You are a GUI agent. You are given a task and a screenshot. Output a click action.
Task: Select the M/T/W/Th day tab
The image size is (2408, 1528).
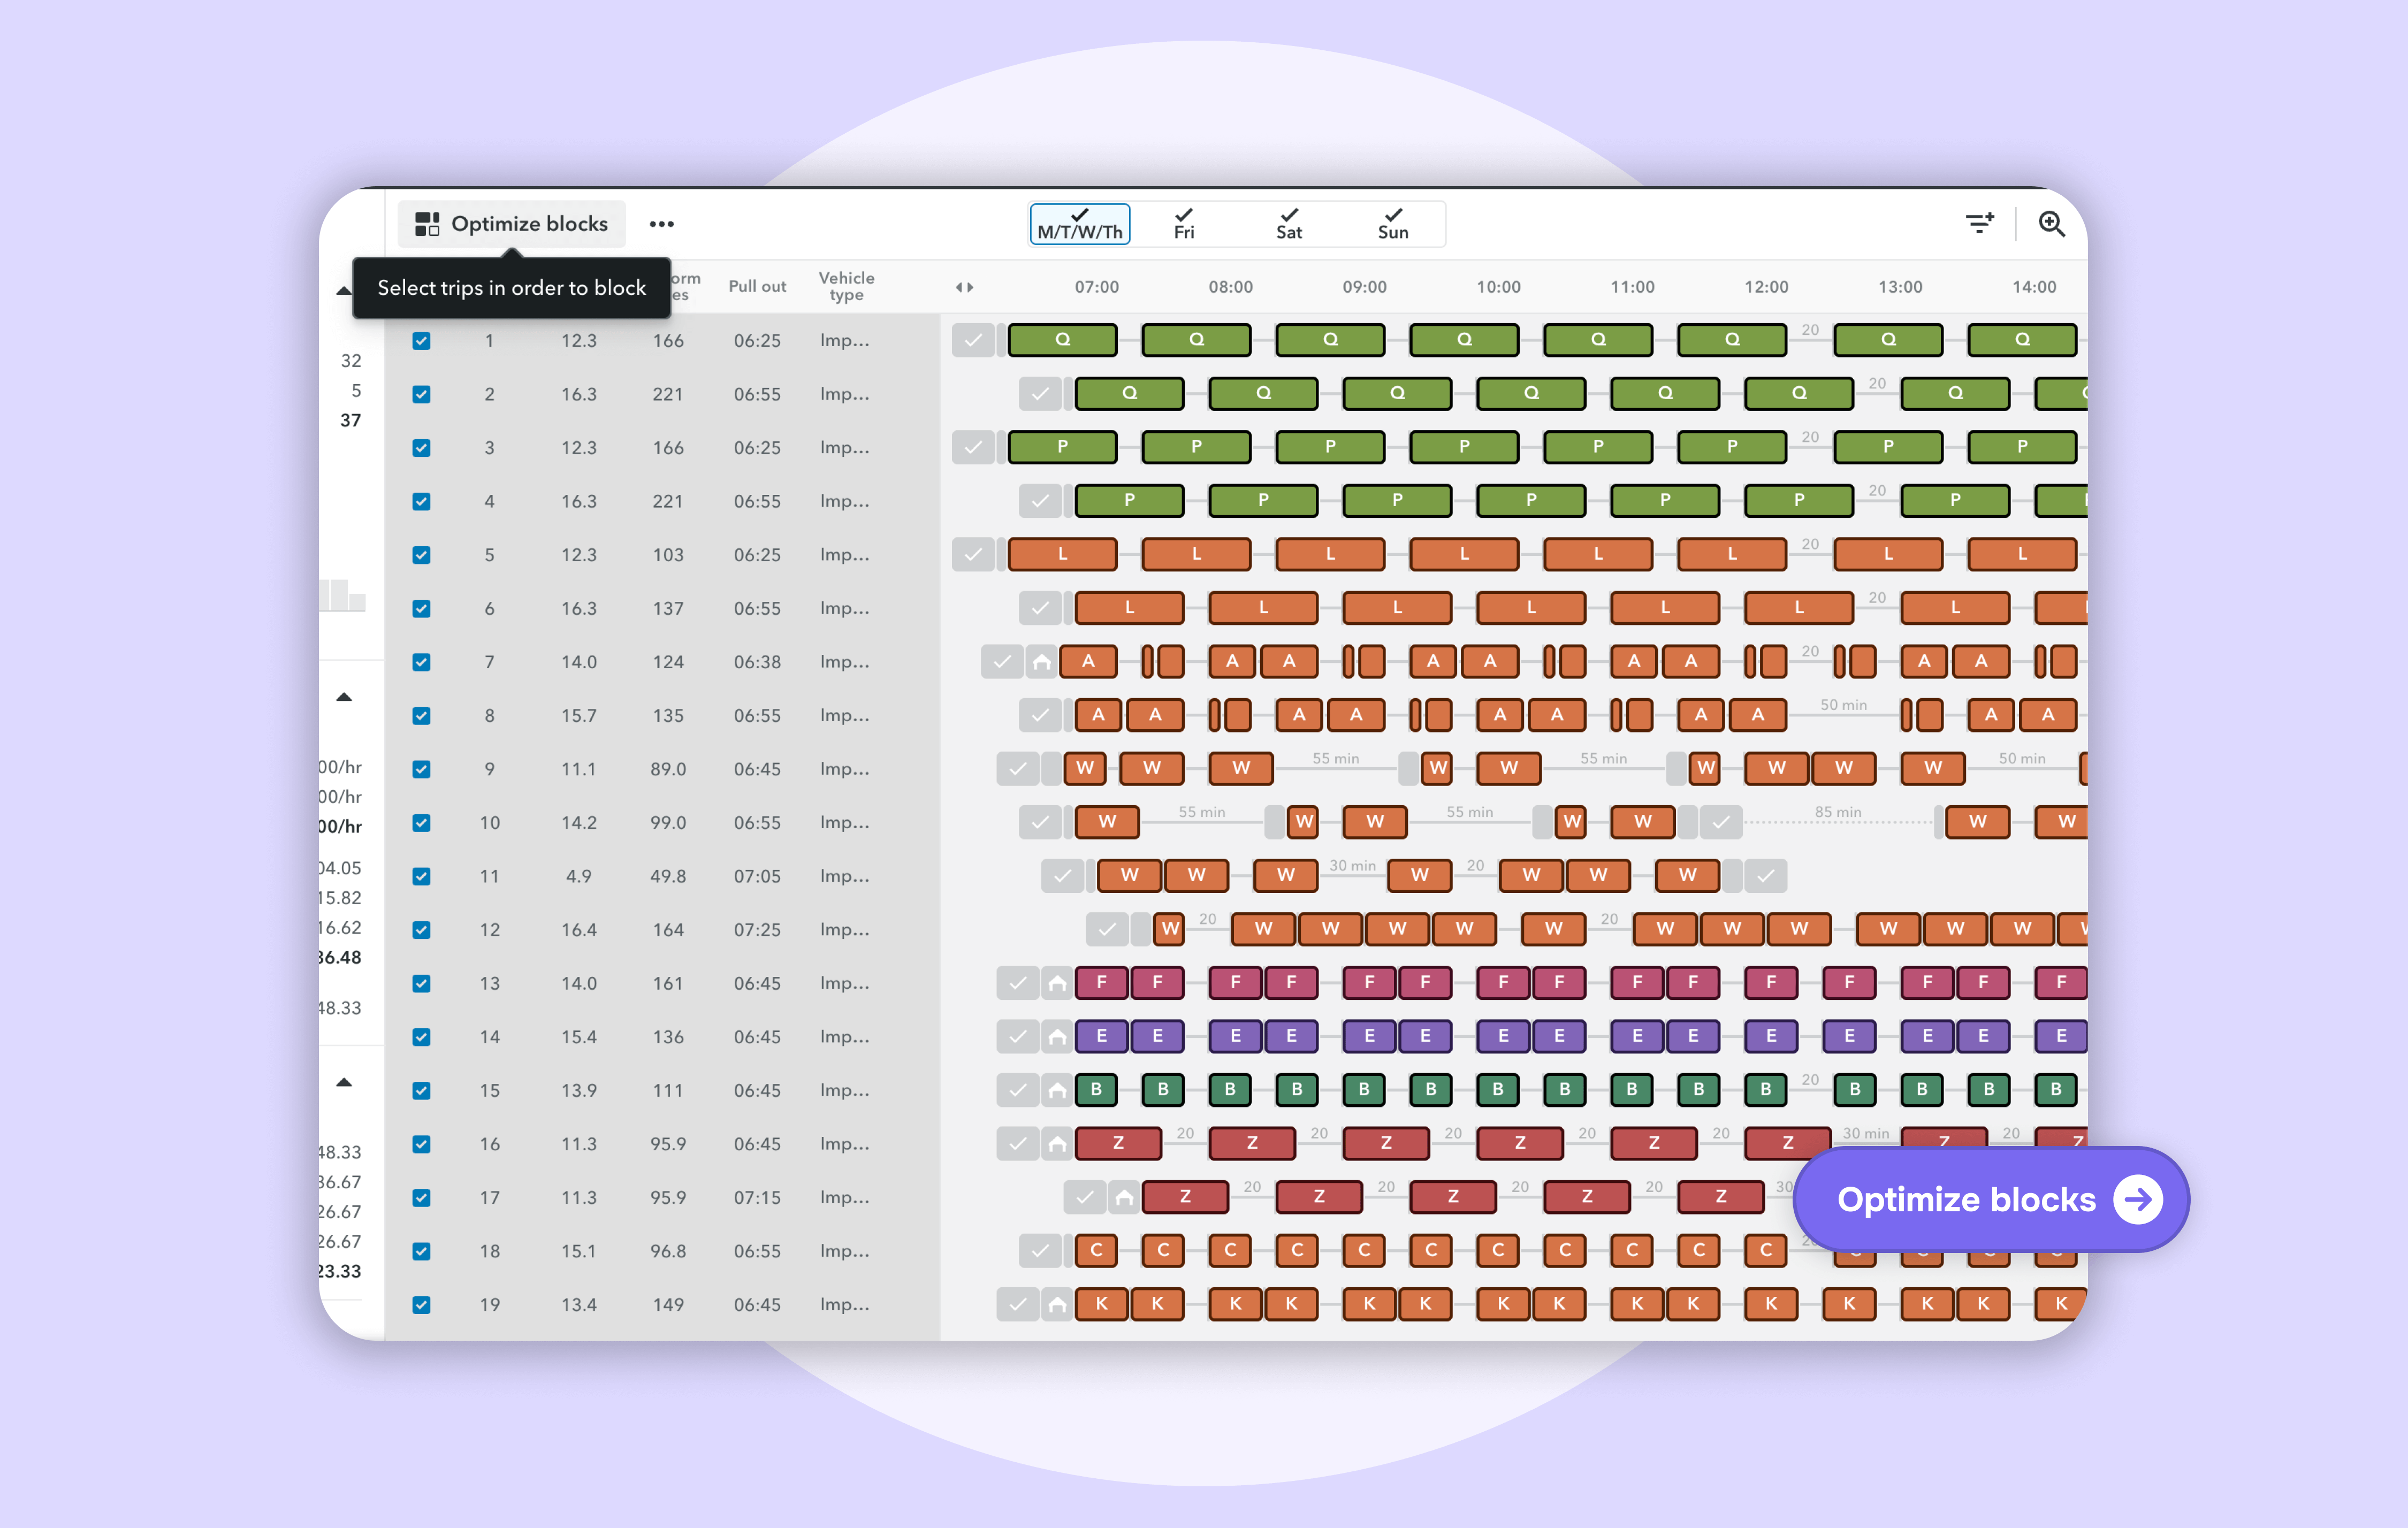1080,224
